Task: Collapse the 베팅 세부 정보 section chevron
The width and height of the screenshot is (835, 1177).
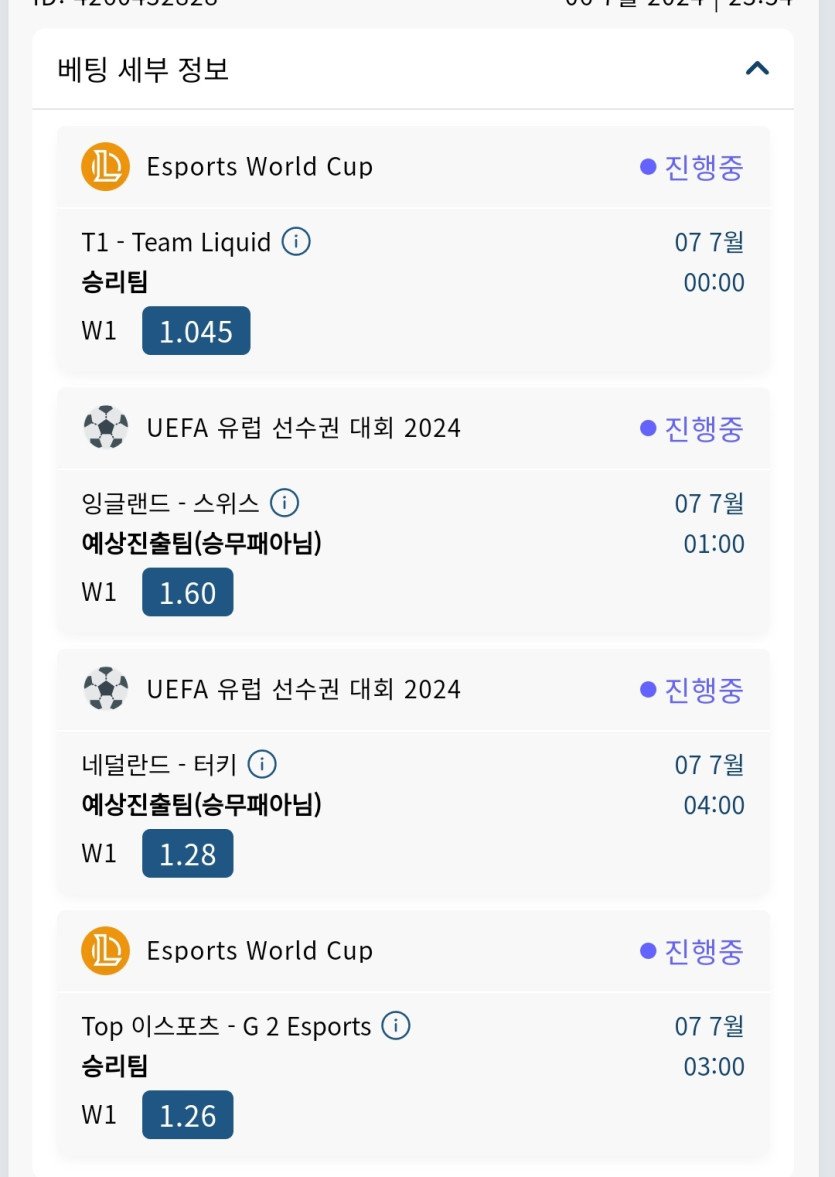Action: click(757, 69)
